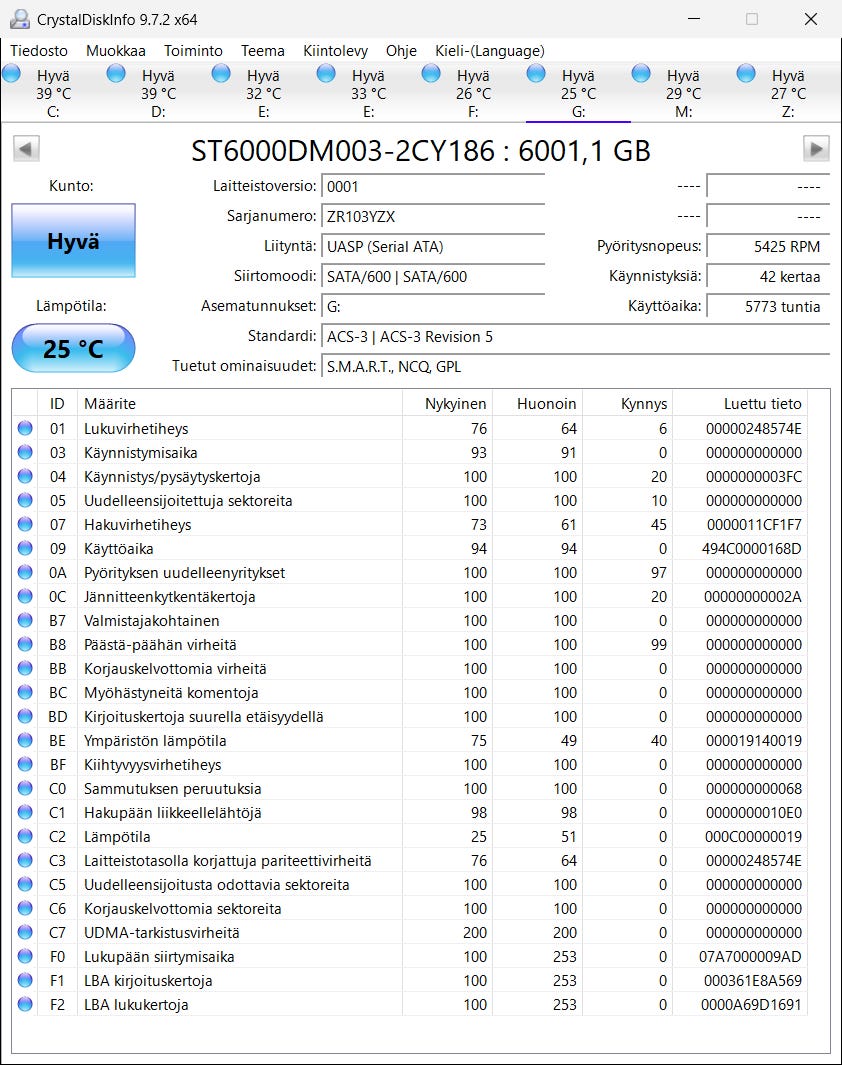Click Tuetut ominaisuudet field S.M.A.R.T., NCQ, GPL
Viewport: 842px width, 1065px height.
click(575, 366)
